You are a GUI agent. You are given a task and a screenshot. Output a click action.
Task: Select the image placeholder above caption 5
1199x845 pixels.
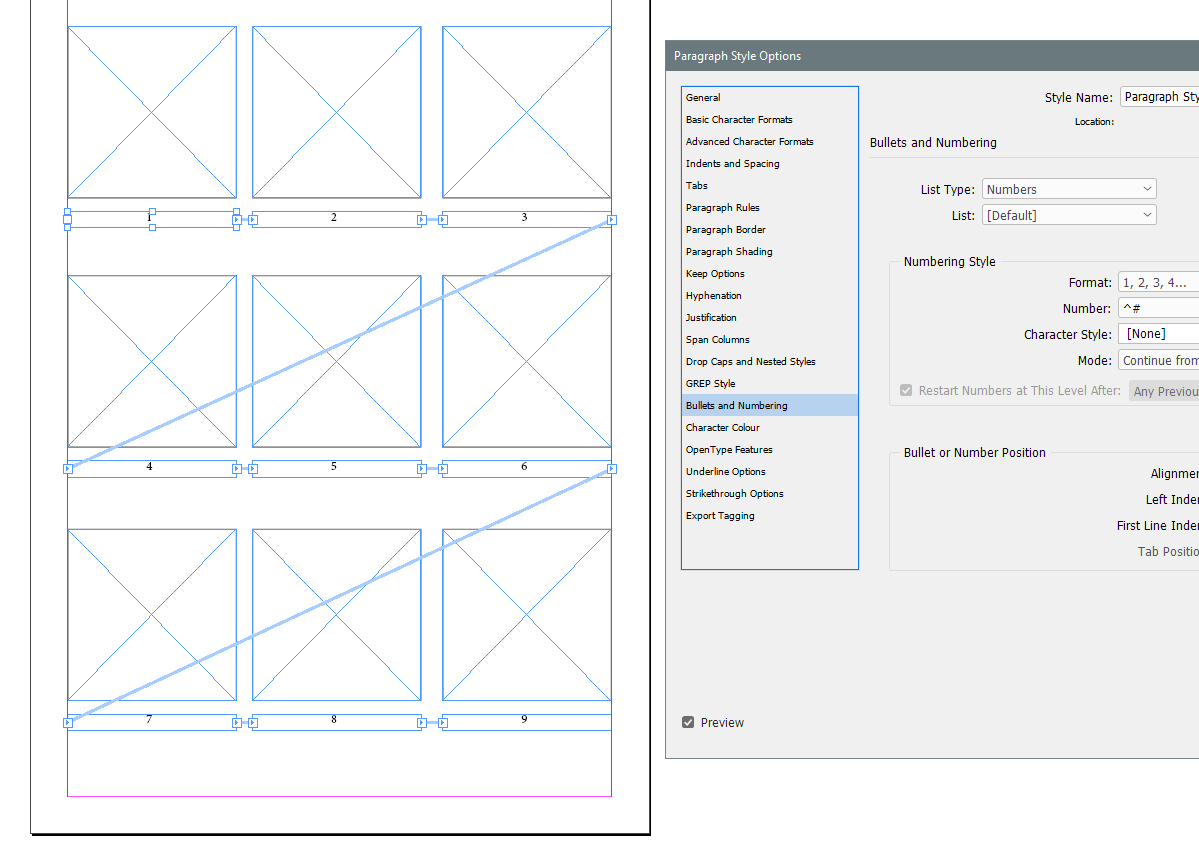pyautogui.click(x=336, y=361)
